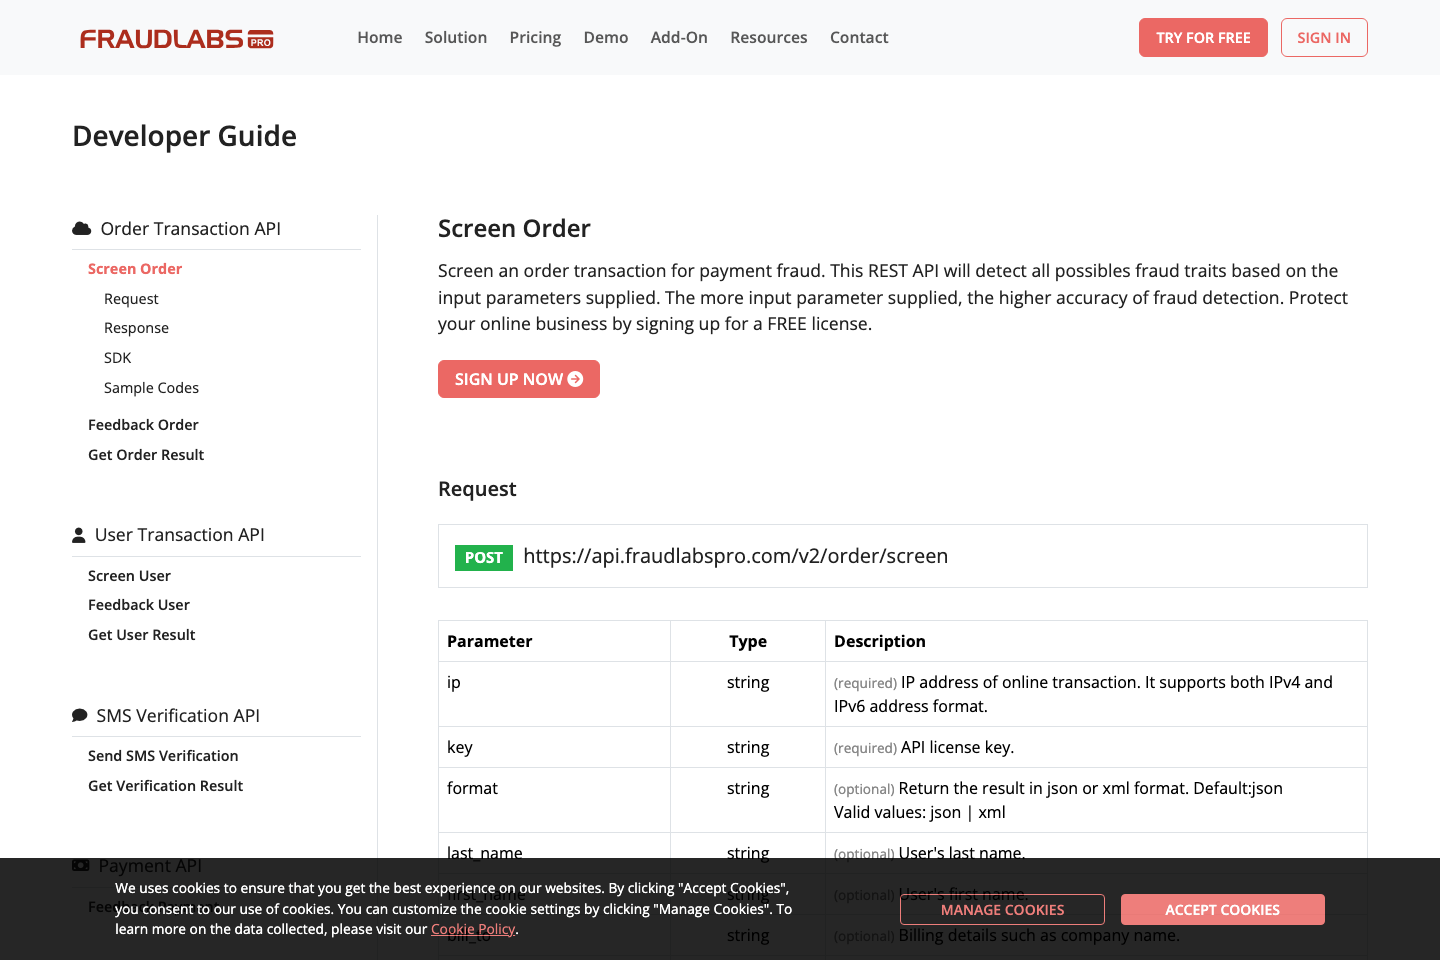Click the card icon next to Payment API
Screen dimensions: 1440x960
pyautogui.click(x=79, y=864)
